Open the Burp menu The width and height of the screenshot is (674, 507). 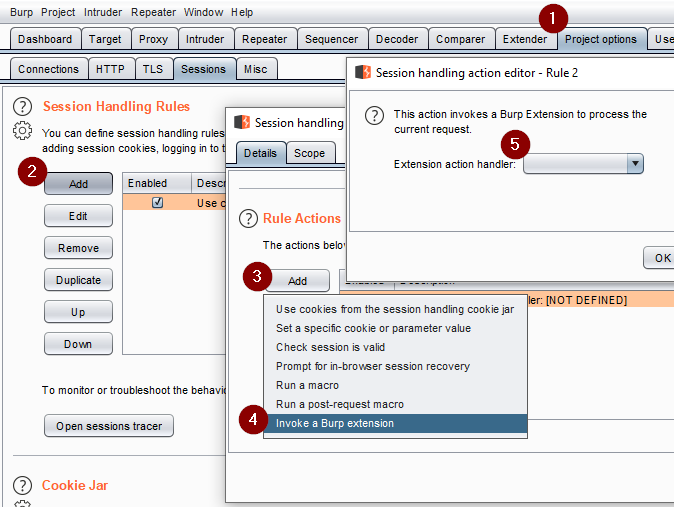point(21,12)
